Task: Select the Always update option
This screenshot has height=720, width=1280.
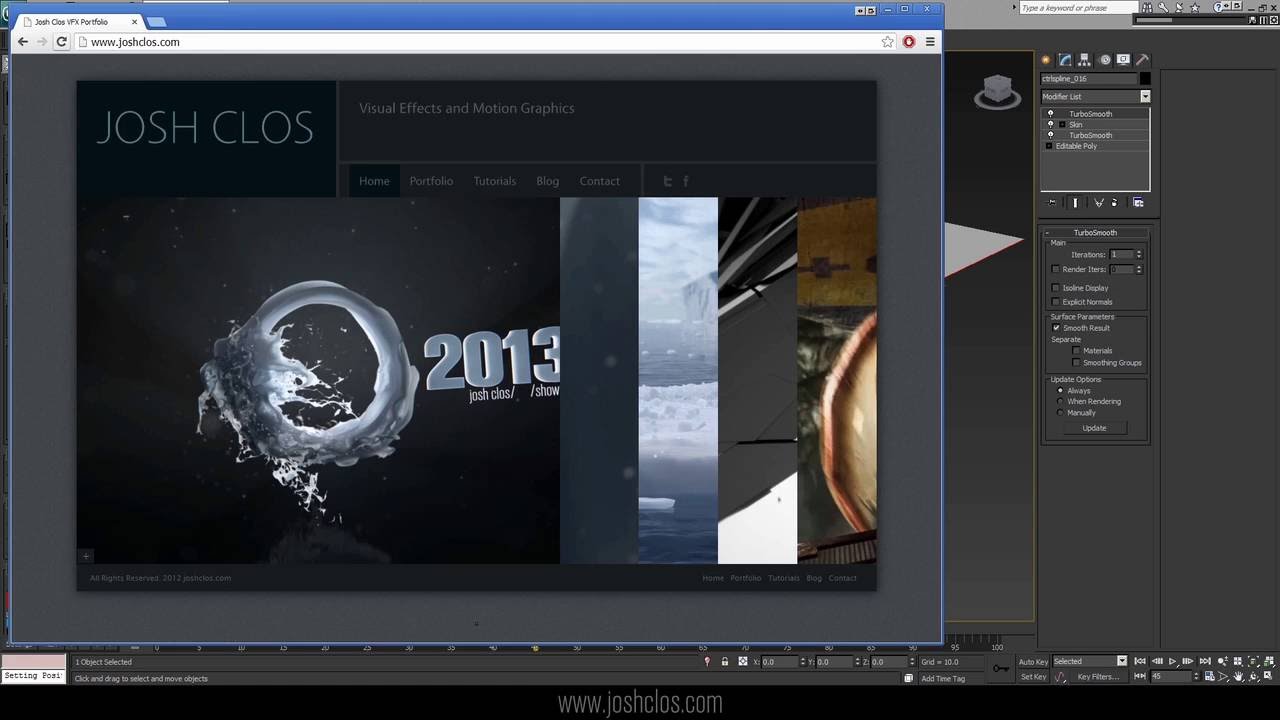Action: [1060, 391]
